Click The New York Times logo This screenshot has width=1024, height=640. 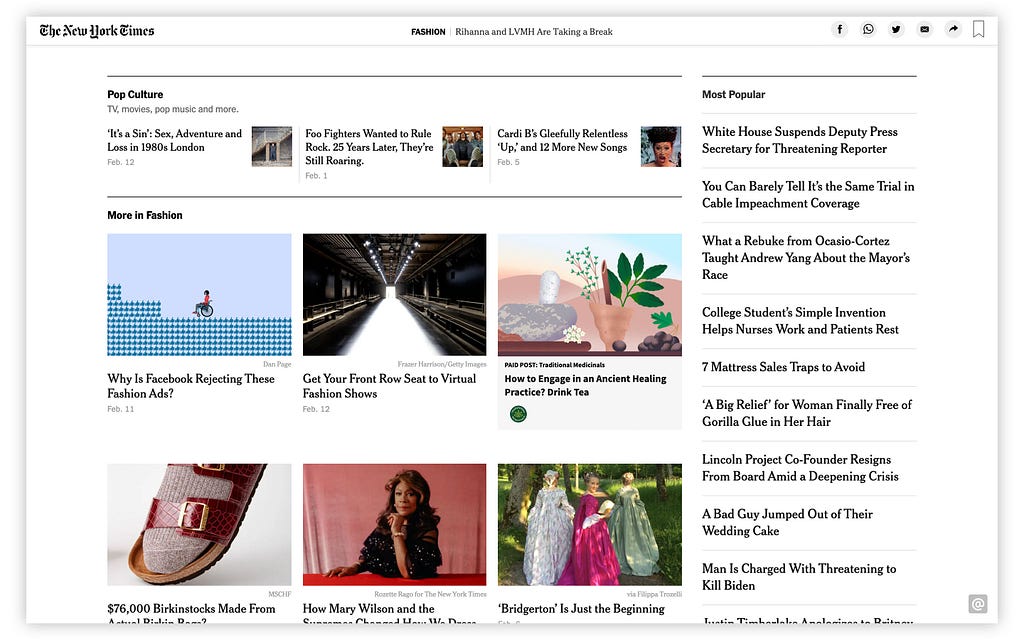(x=97, y=31)
